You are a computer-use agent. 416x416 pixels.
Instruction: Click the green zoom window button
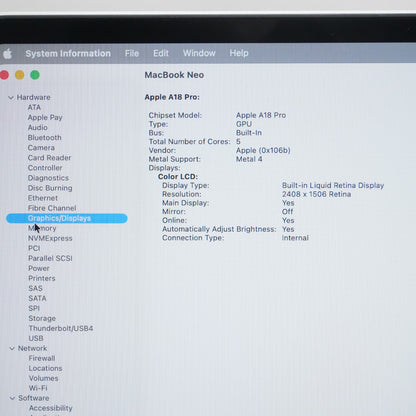tap(35, 75)
